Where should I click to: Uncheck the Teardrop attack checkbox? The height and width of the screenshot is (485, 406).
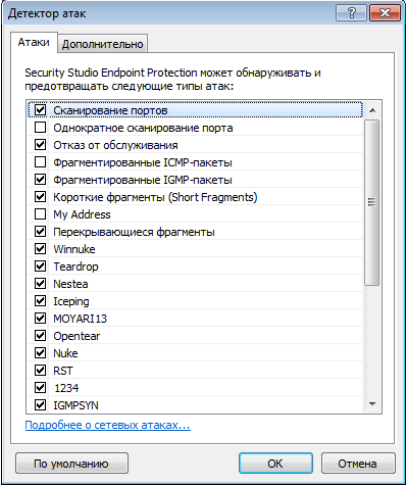click(40, 266)
